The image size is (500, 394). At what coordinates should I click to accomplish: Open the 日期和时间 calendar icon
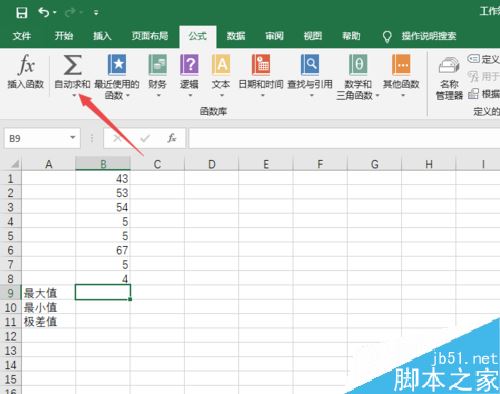[261, 65]
